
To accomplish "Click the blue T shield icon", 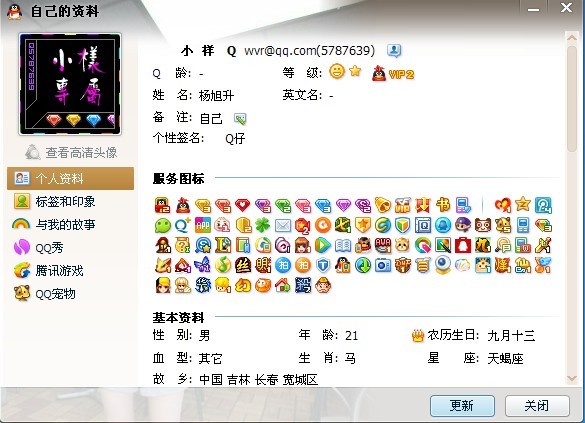I will [x=323, y=266].
